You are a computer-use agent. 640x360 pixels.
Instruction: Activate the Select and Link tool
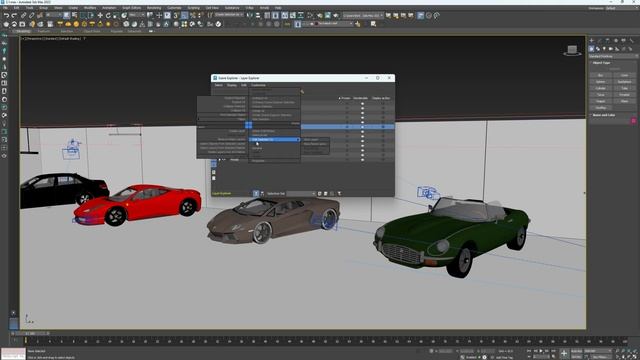click(x=23, y=16)
